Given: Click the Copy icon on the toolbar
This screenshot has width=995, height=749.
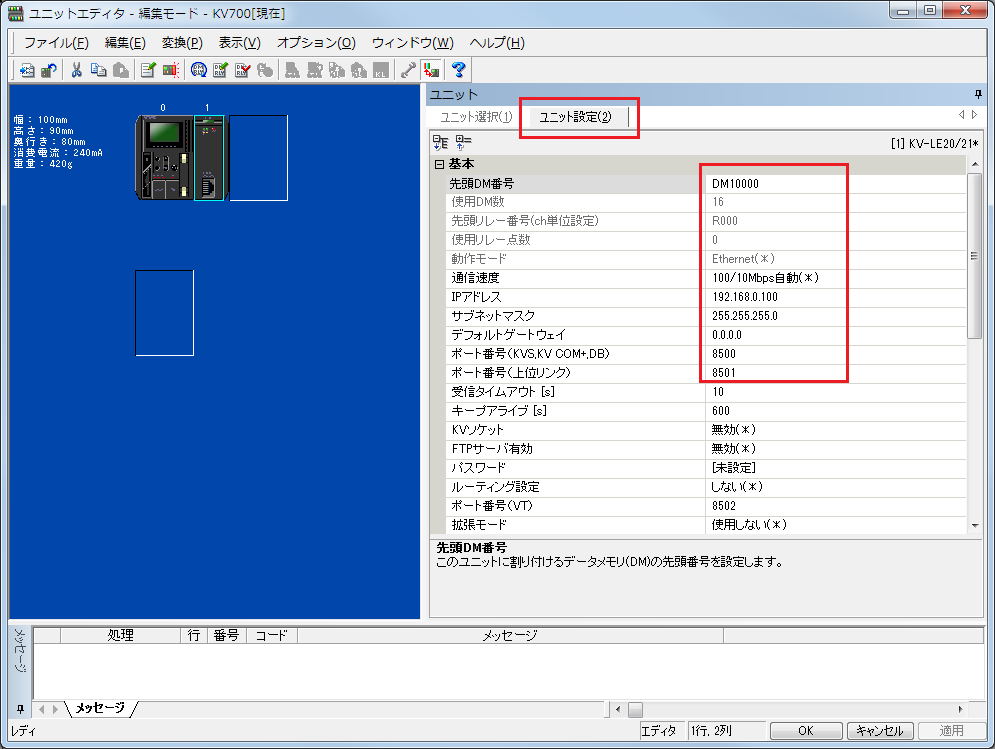Looking at the screenshot, I should pyautogui.click(x=101, y=70).
